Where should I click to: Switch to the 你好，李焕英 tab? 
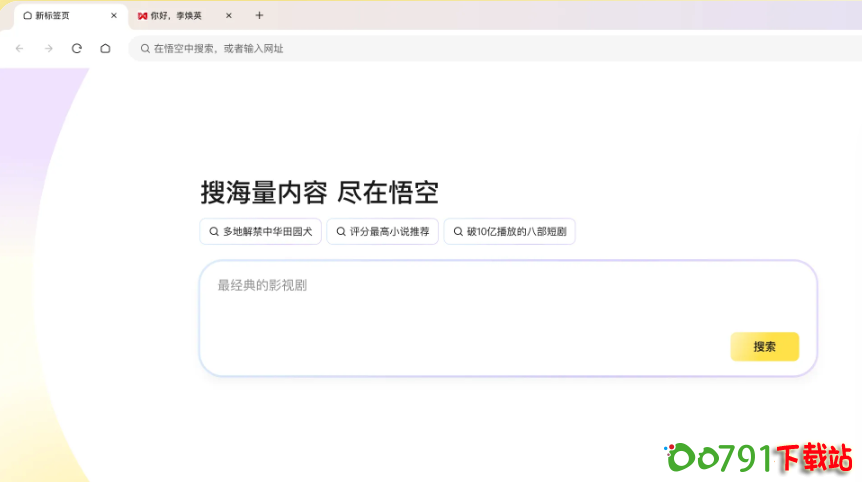click(178, 16)
